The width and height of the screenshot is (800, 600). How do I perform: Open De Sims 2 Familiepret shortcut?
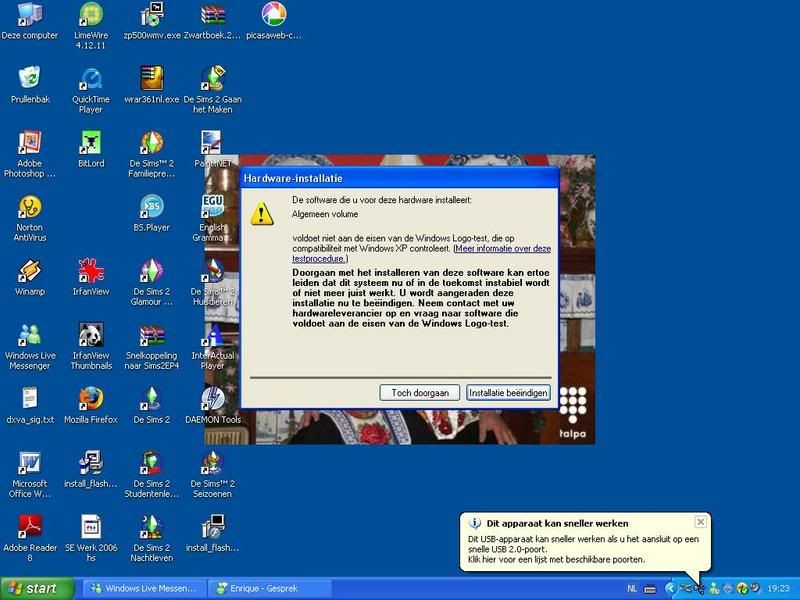click(152, 154)
